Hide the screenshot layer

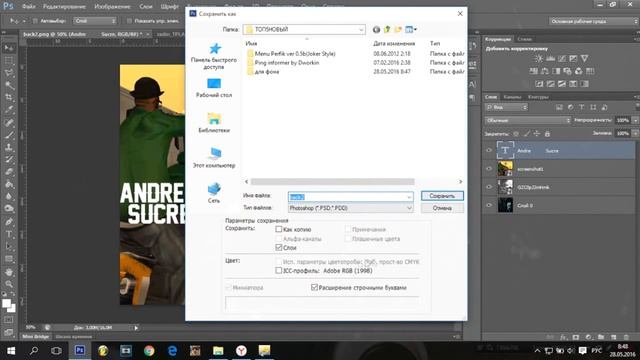point(489,169)
